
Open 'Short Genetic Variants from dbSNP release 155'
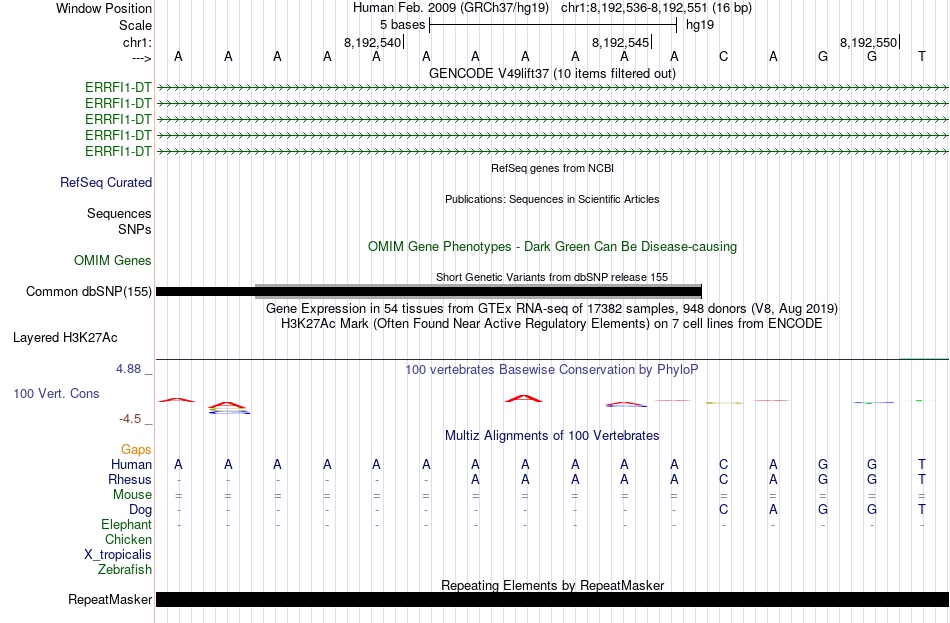[552, 277]
